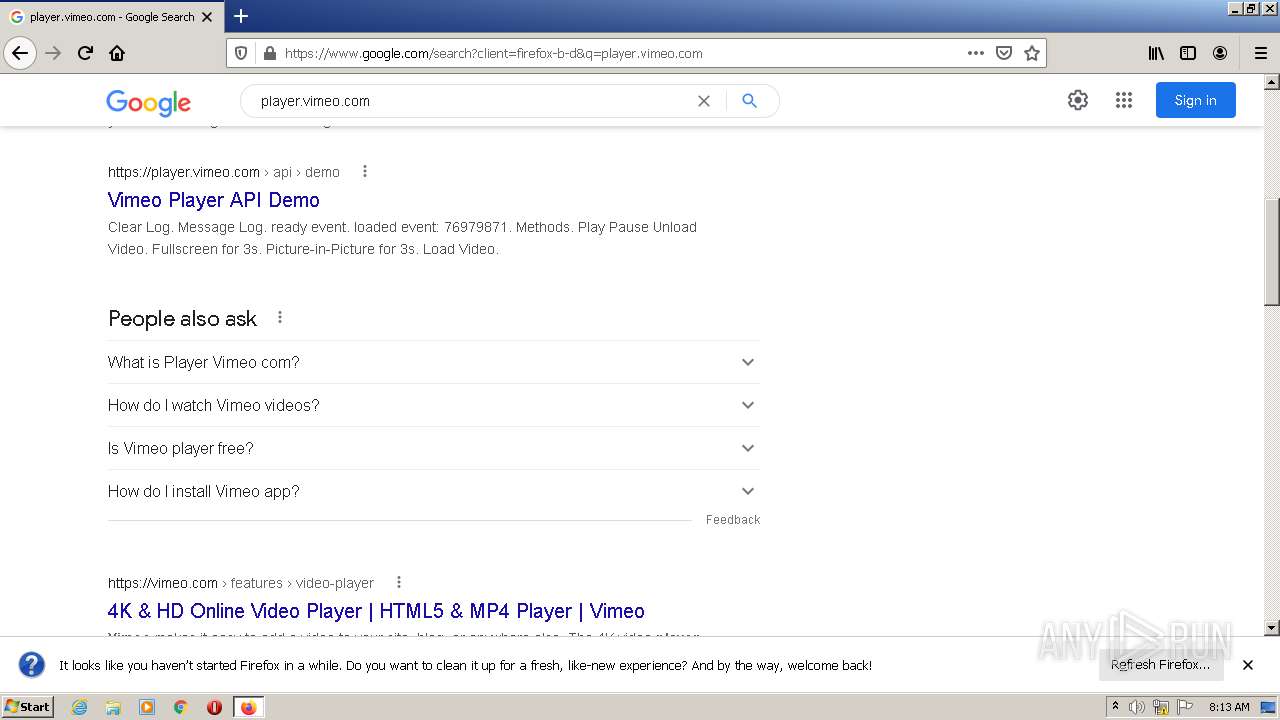Reload the current page
Screen dimensions: 1280x720
(85, 53)
